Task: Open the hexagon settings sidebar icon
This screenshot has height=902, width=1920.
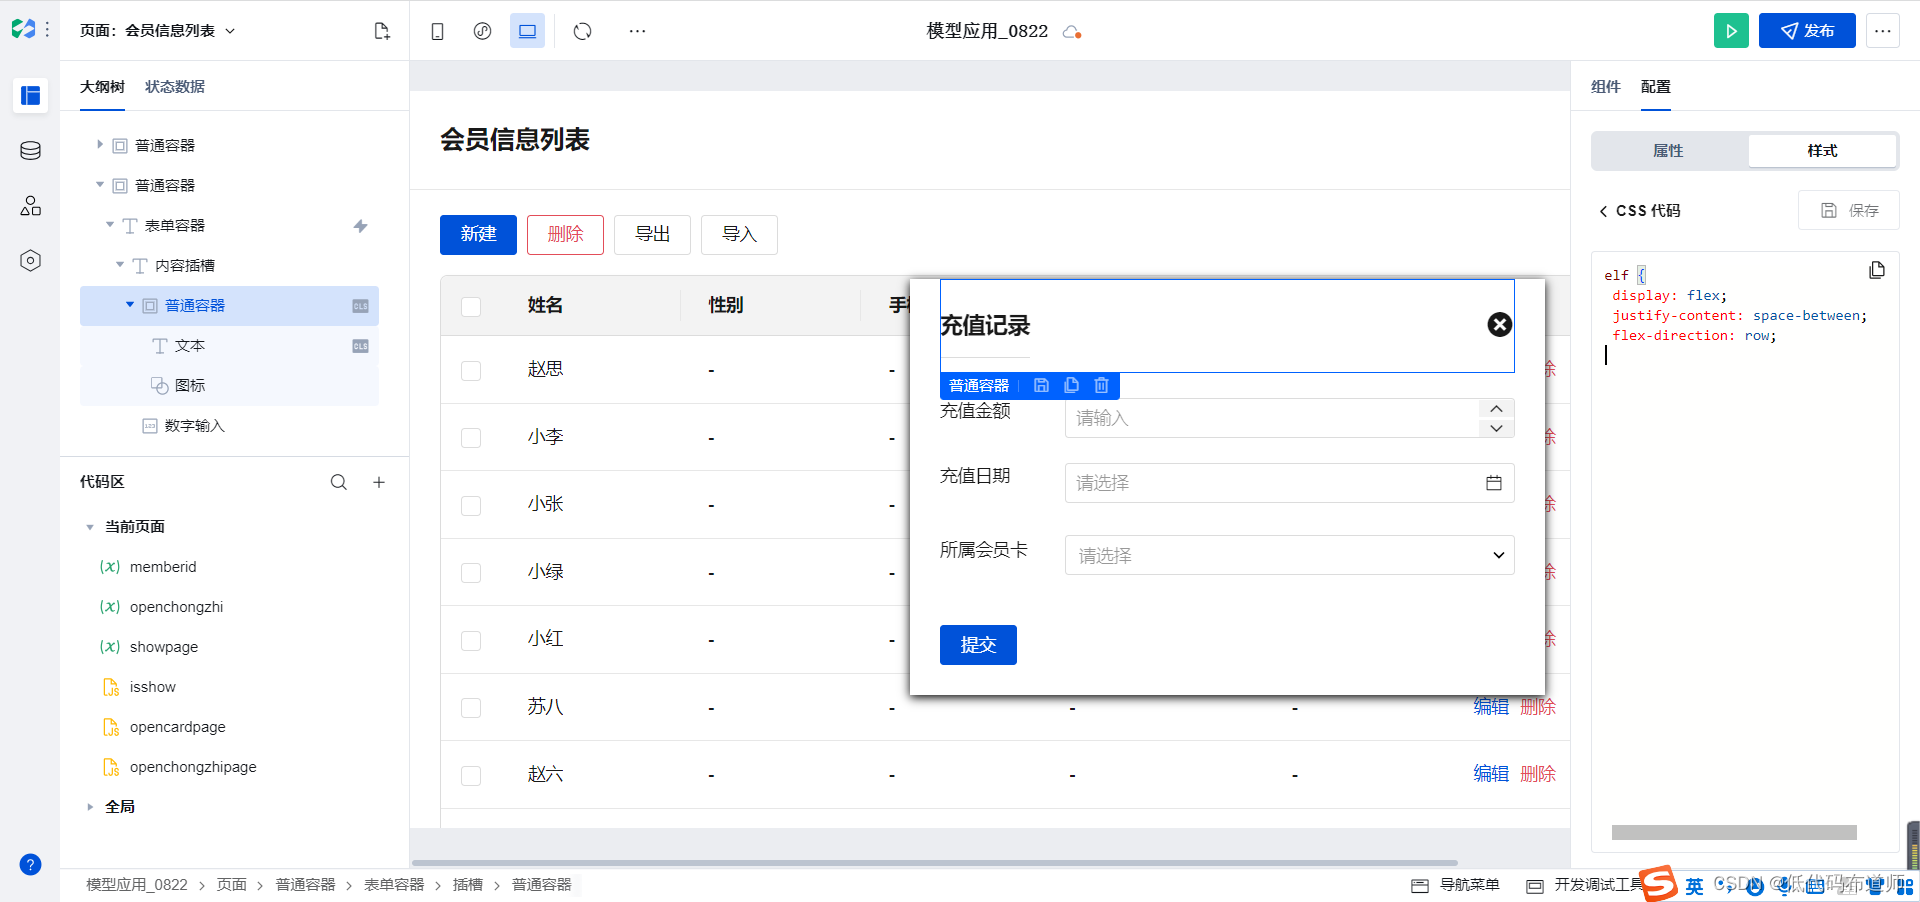Action: click(31, 261)
